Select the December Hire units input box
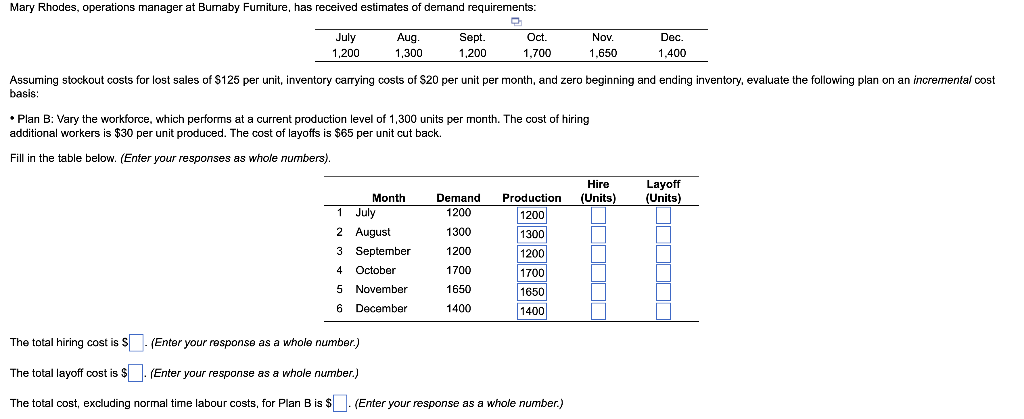 pyautogui.click(x=599, y=311)
